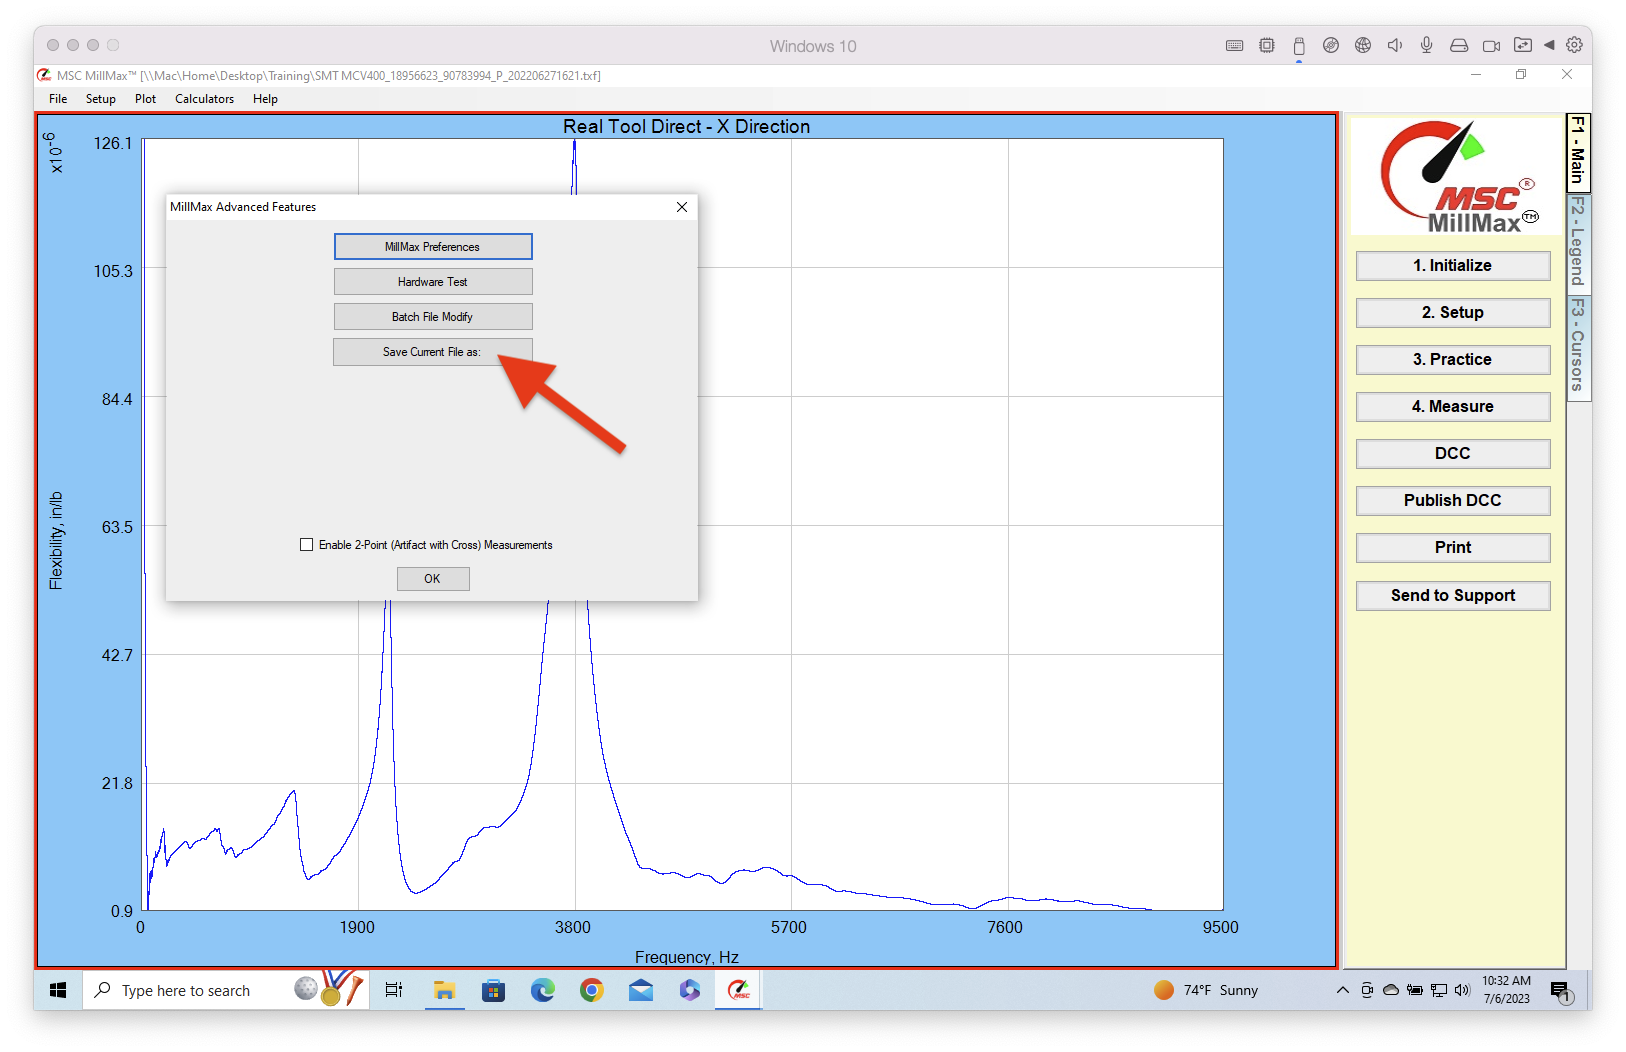
Task: Open the notification center icon
Action: coord(1561,991)
